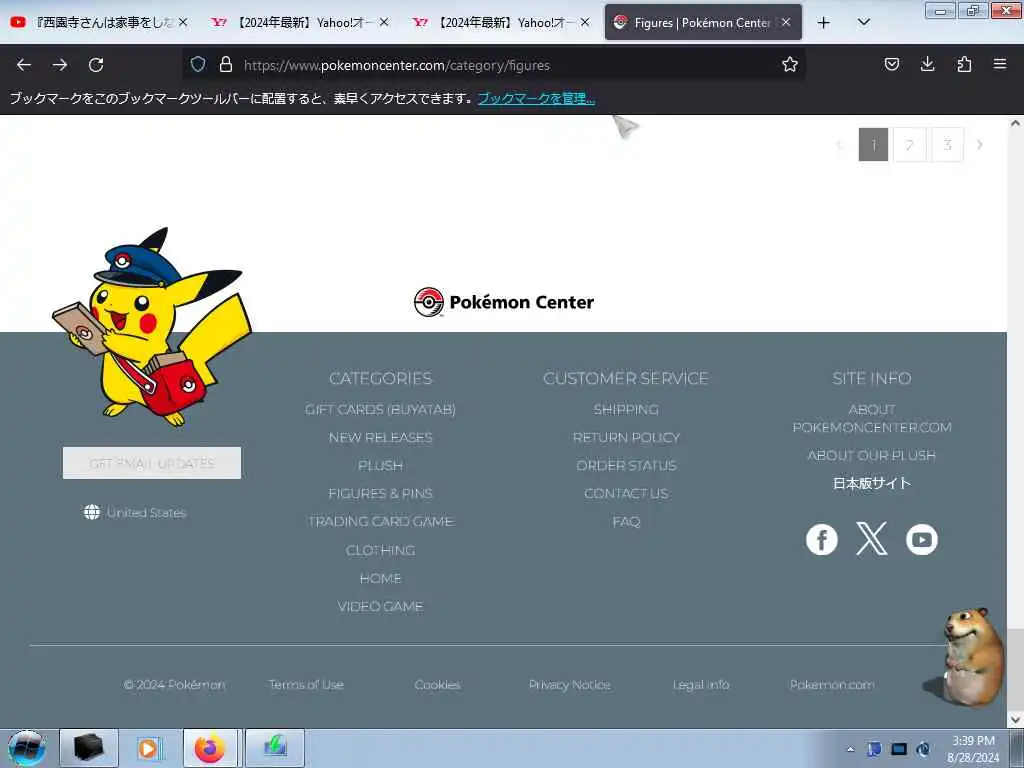Open a new browser tab
The image size is (1024, 768).
pos(824,23)
